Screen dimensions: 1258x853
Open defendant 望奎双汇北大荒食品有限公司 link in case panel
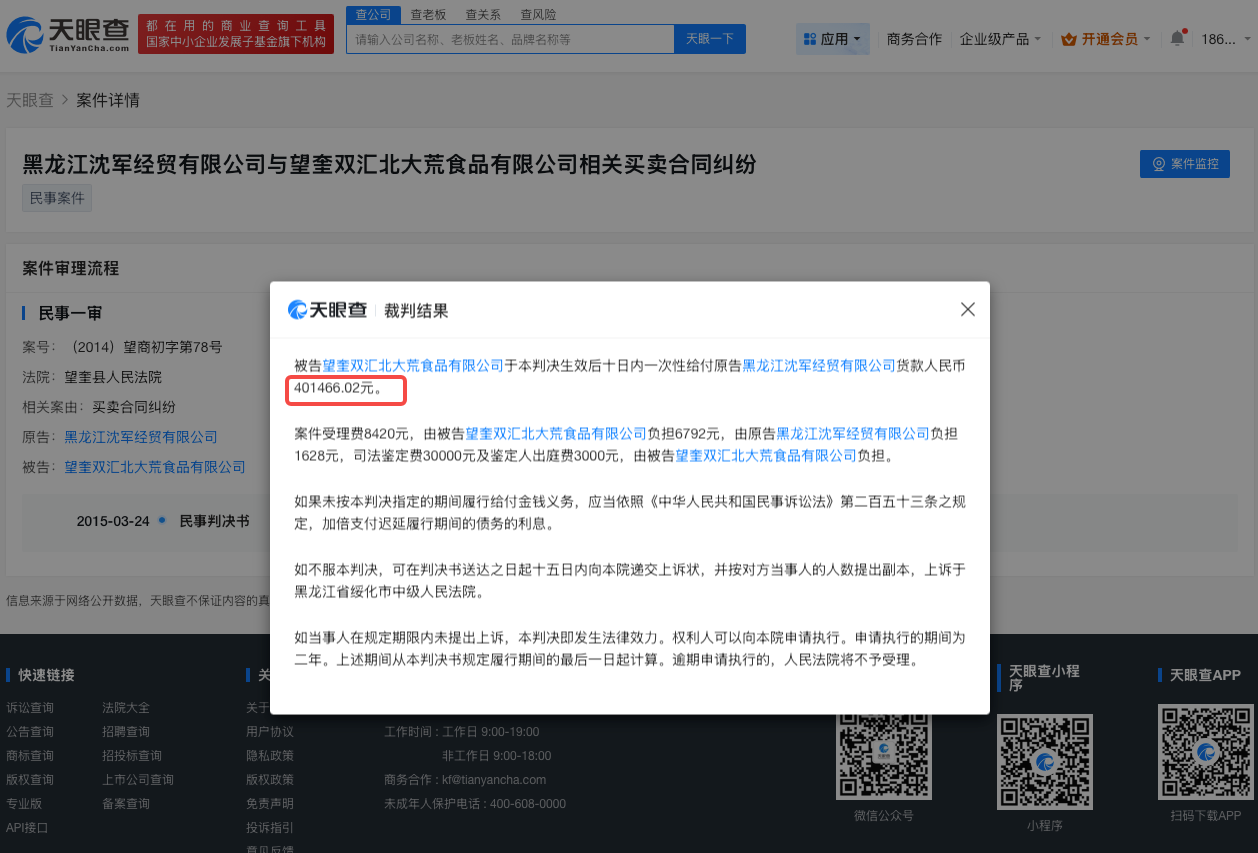click(x=155, y=467)
